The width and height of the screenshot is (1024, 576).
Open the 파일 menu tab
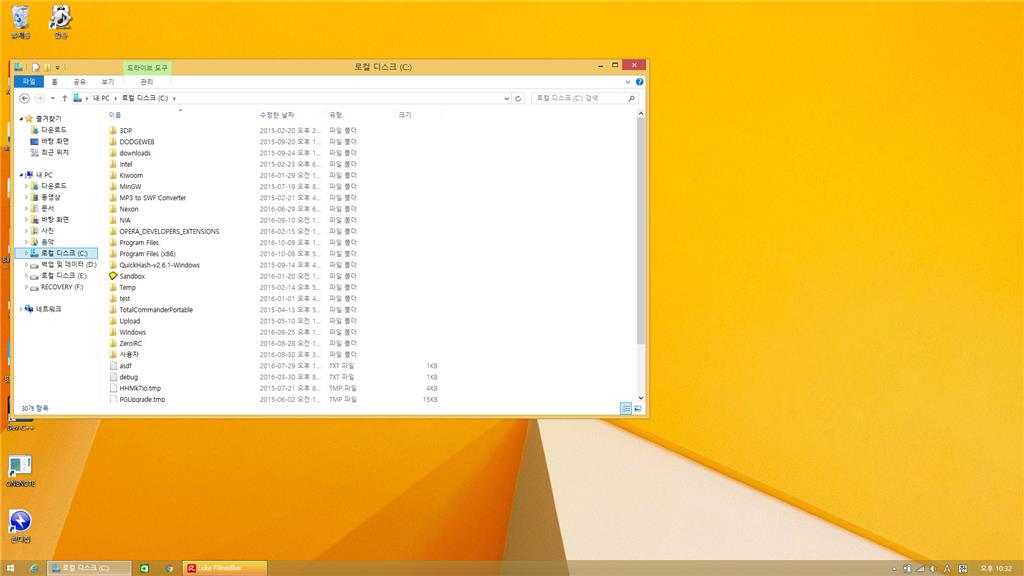[x=29, y=82]
